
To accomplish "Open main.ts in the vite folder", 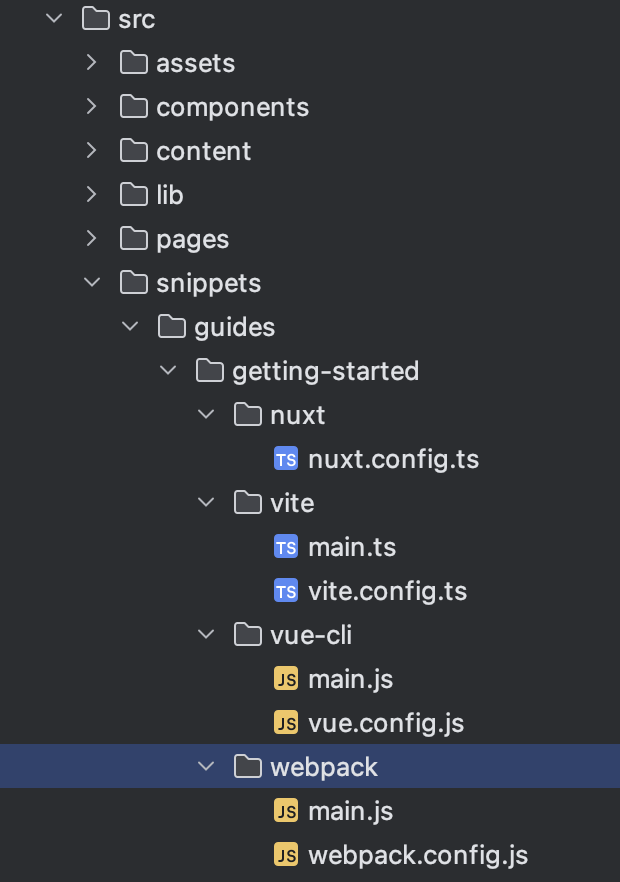I will coord(352,548).
